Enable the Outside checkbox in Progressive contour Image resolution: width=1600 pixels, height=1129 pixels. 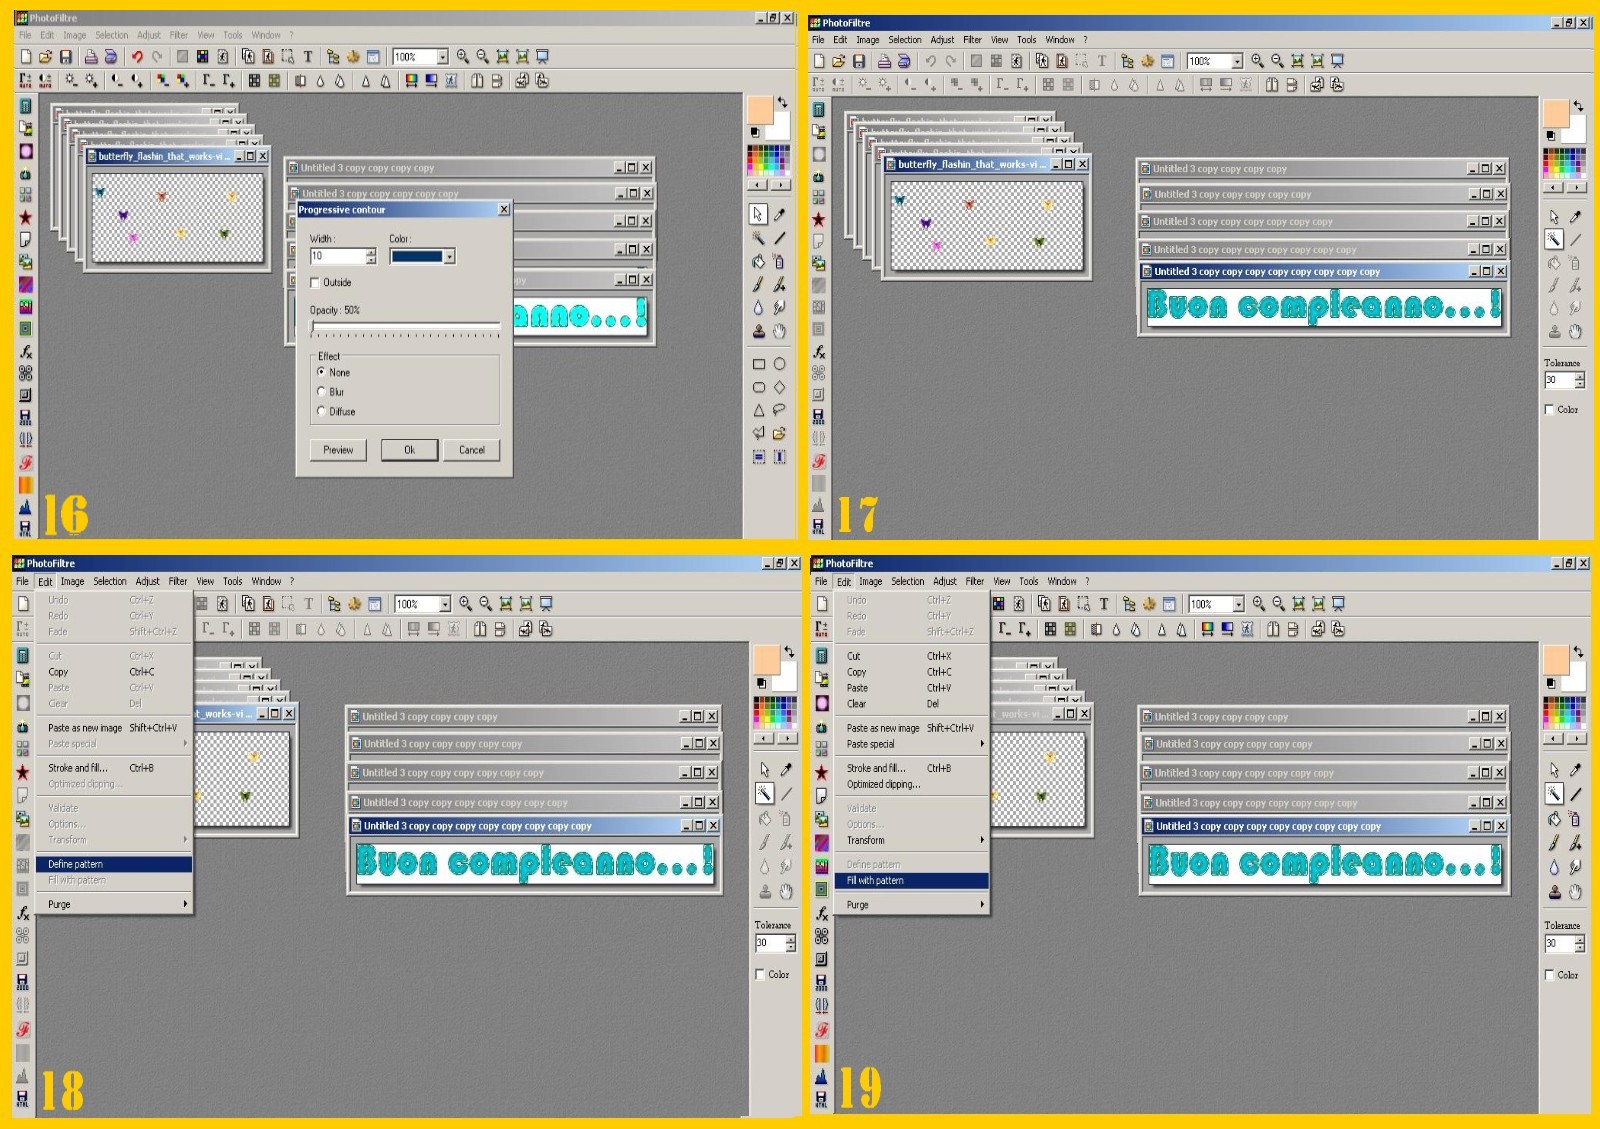pos(316,283)
